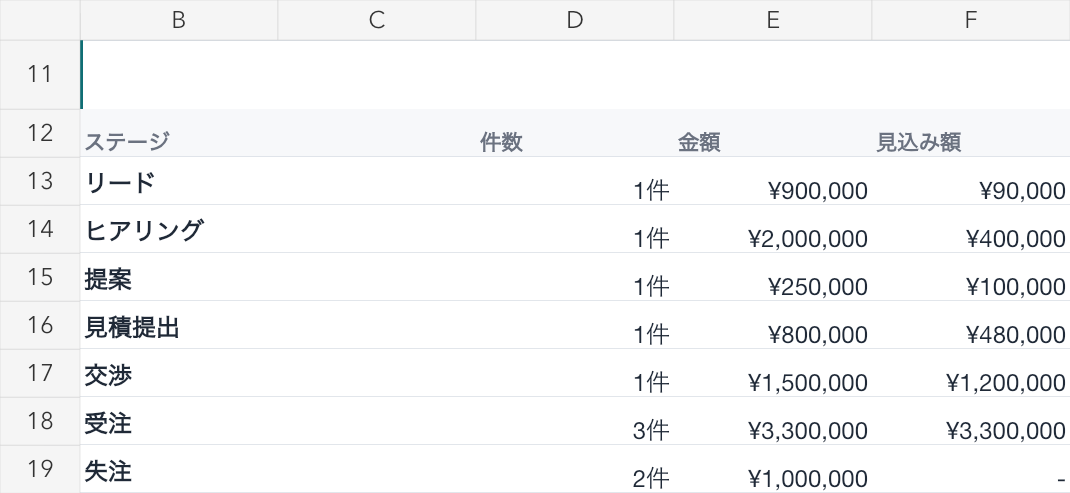Click the 1件 count in 交渉 row

pos(575,373)
